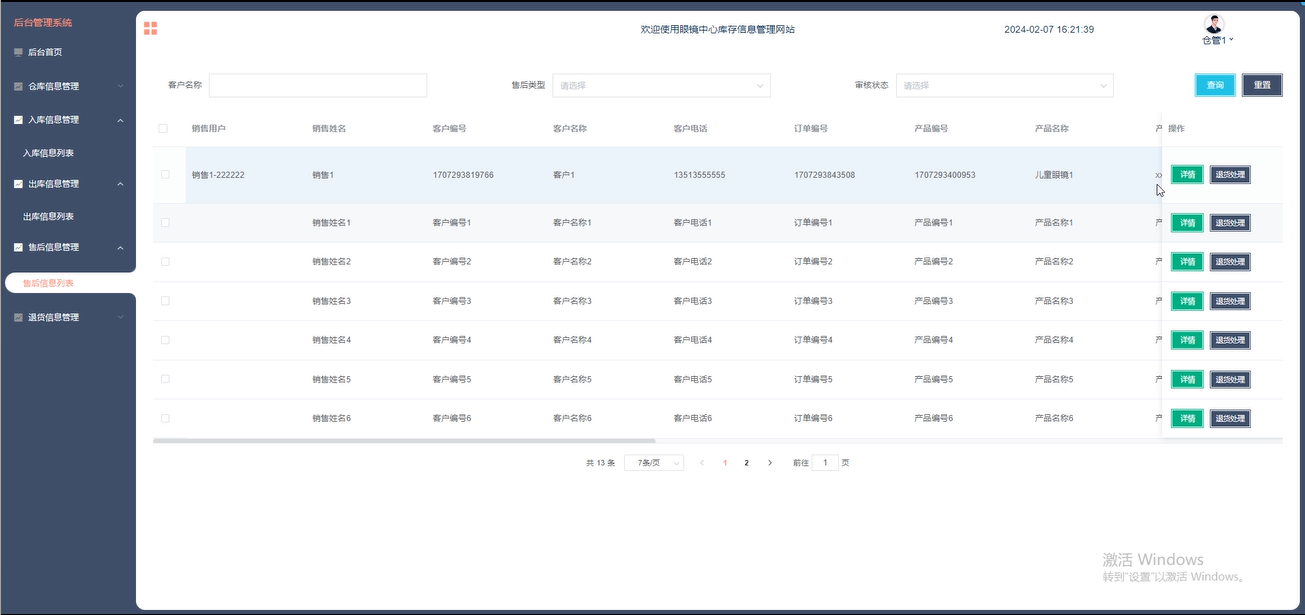The height and width of the screenshot is (615, 1305).
Task: Click the table horizontal scrollbar thumb
Action: [x=404, y=440]
